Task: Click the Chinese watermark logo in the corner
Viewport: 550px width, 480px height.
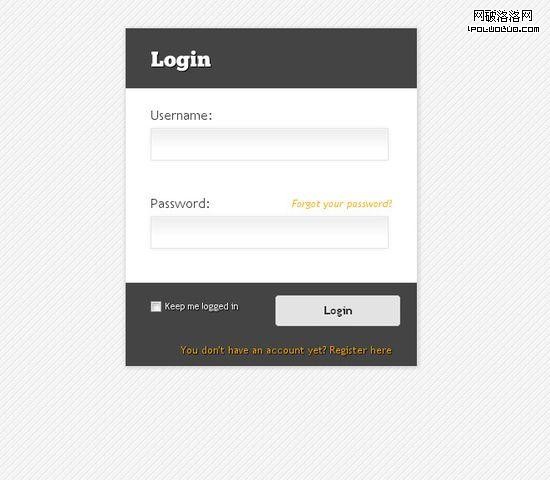Action: pos(503,16)
